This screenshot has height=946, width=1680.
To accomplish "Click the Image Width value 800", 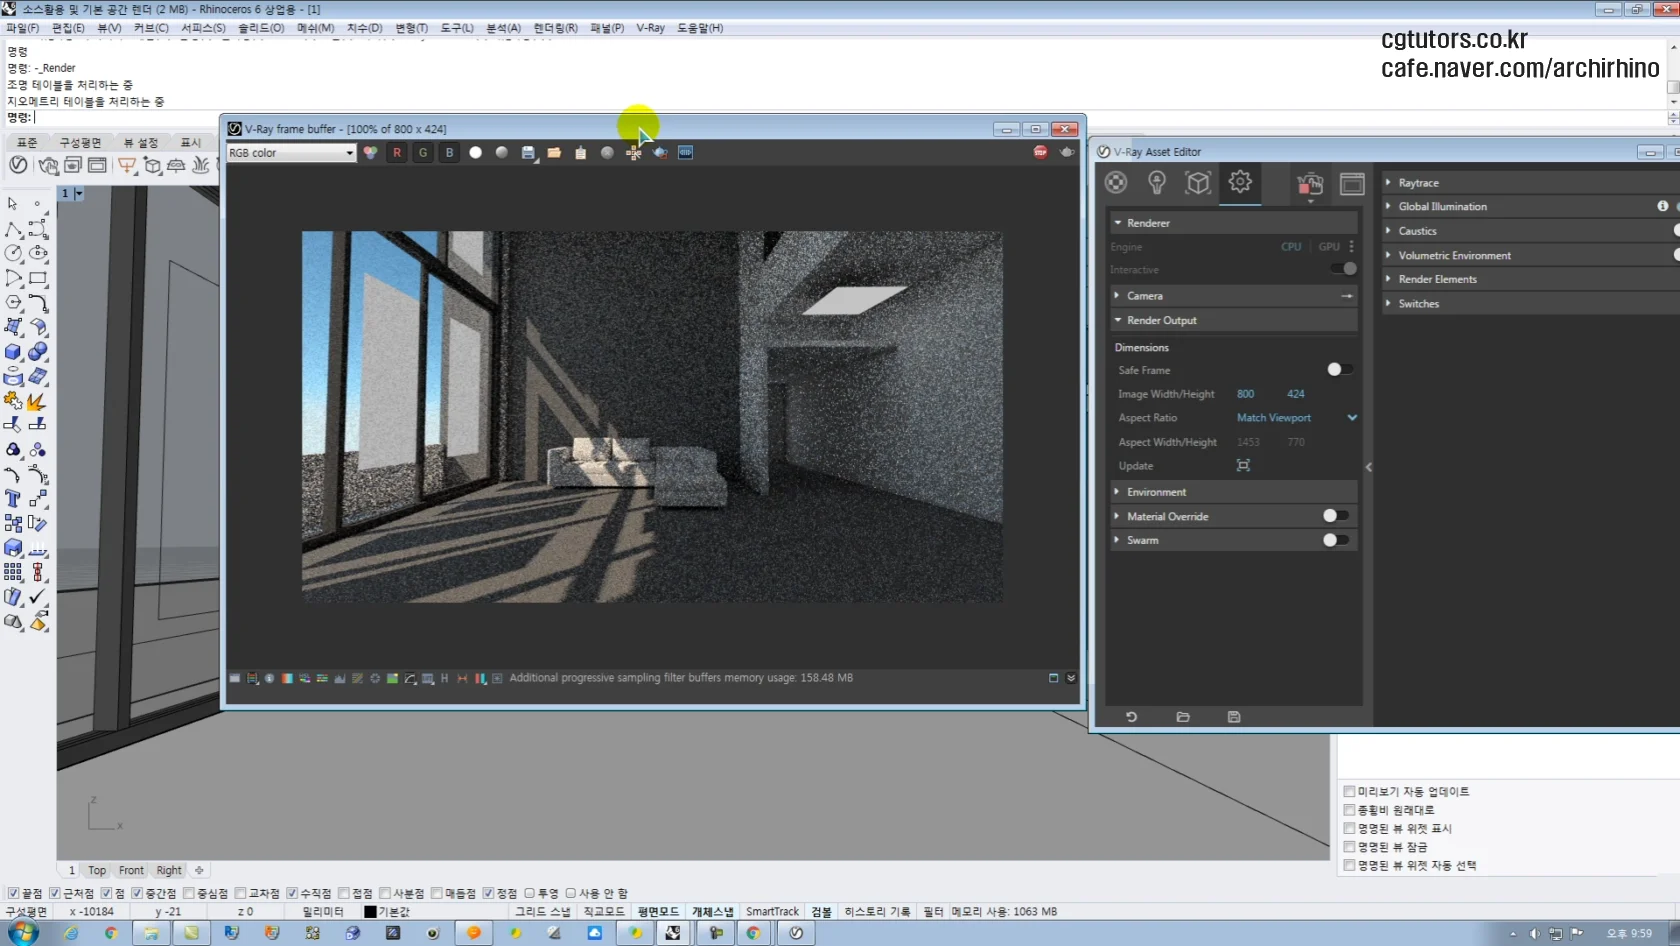I will point(1245,394).
